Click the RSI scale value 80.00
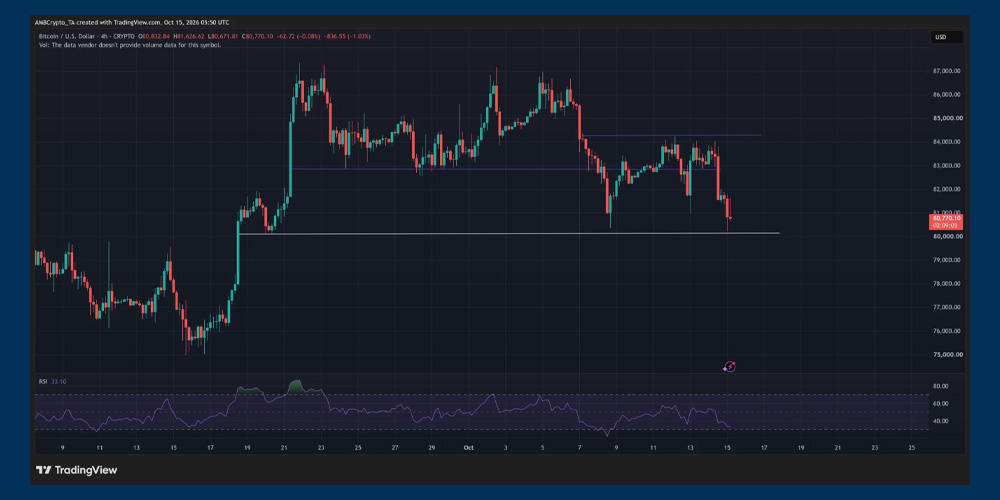 (939, 386)
